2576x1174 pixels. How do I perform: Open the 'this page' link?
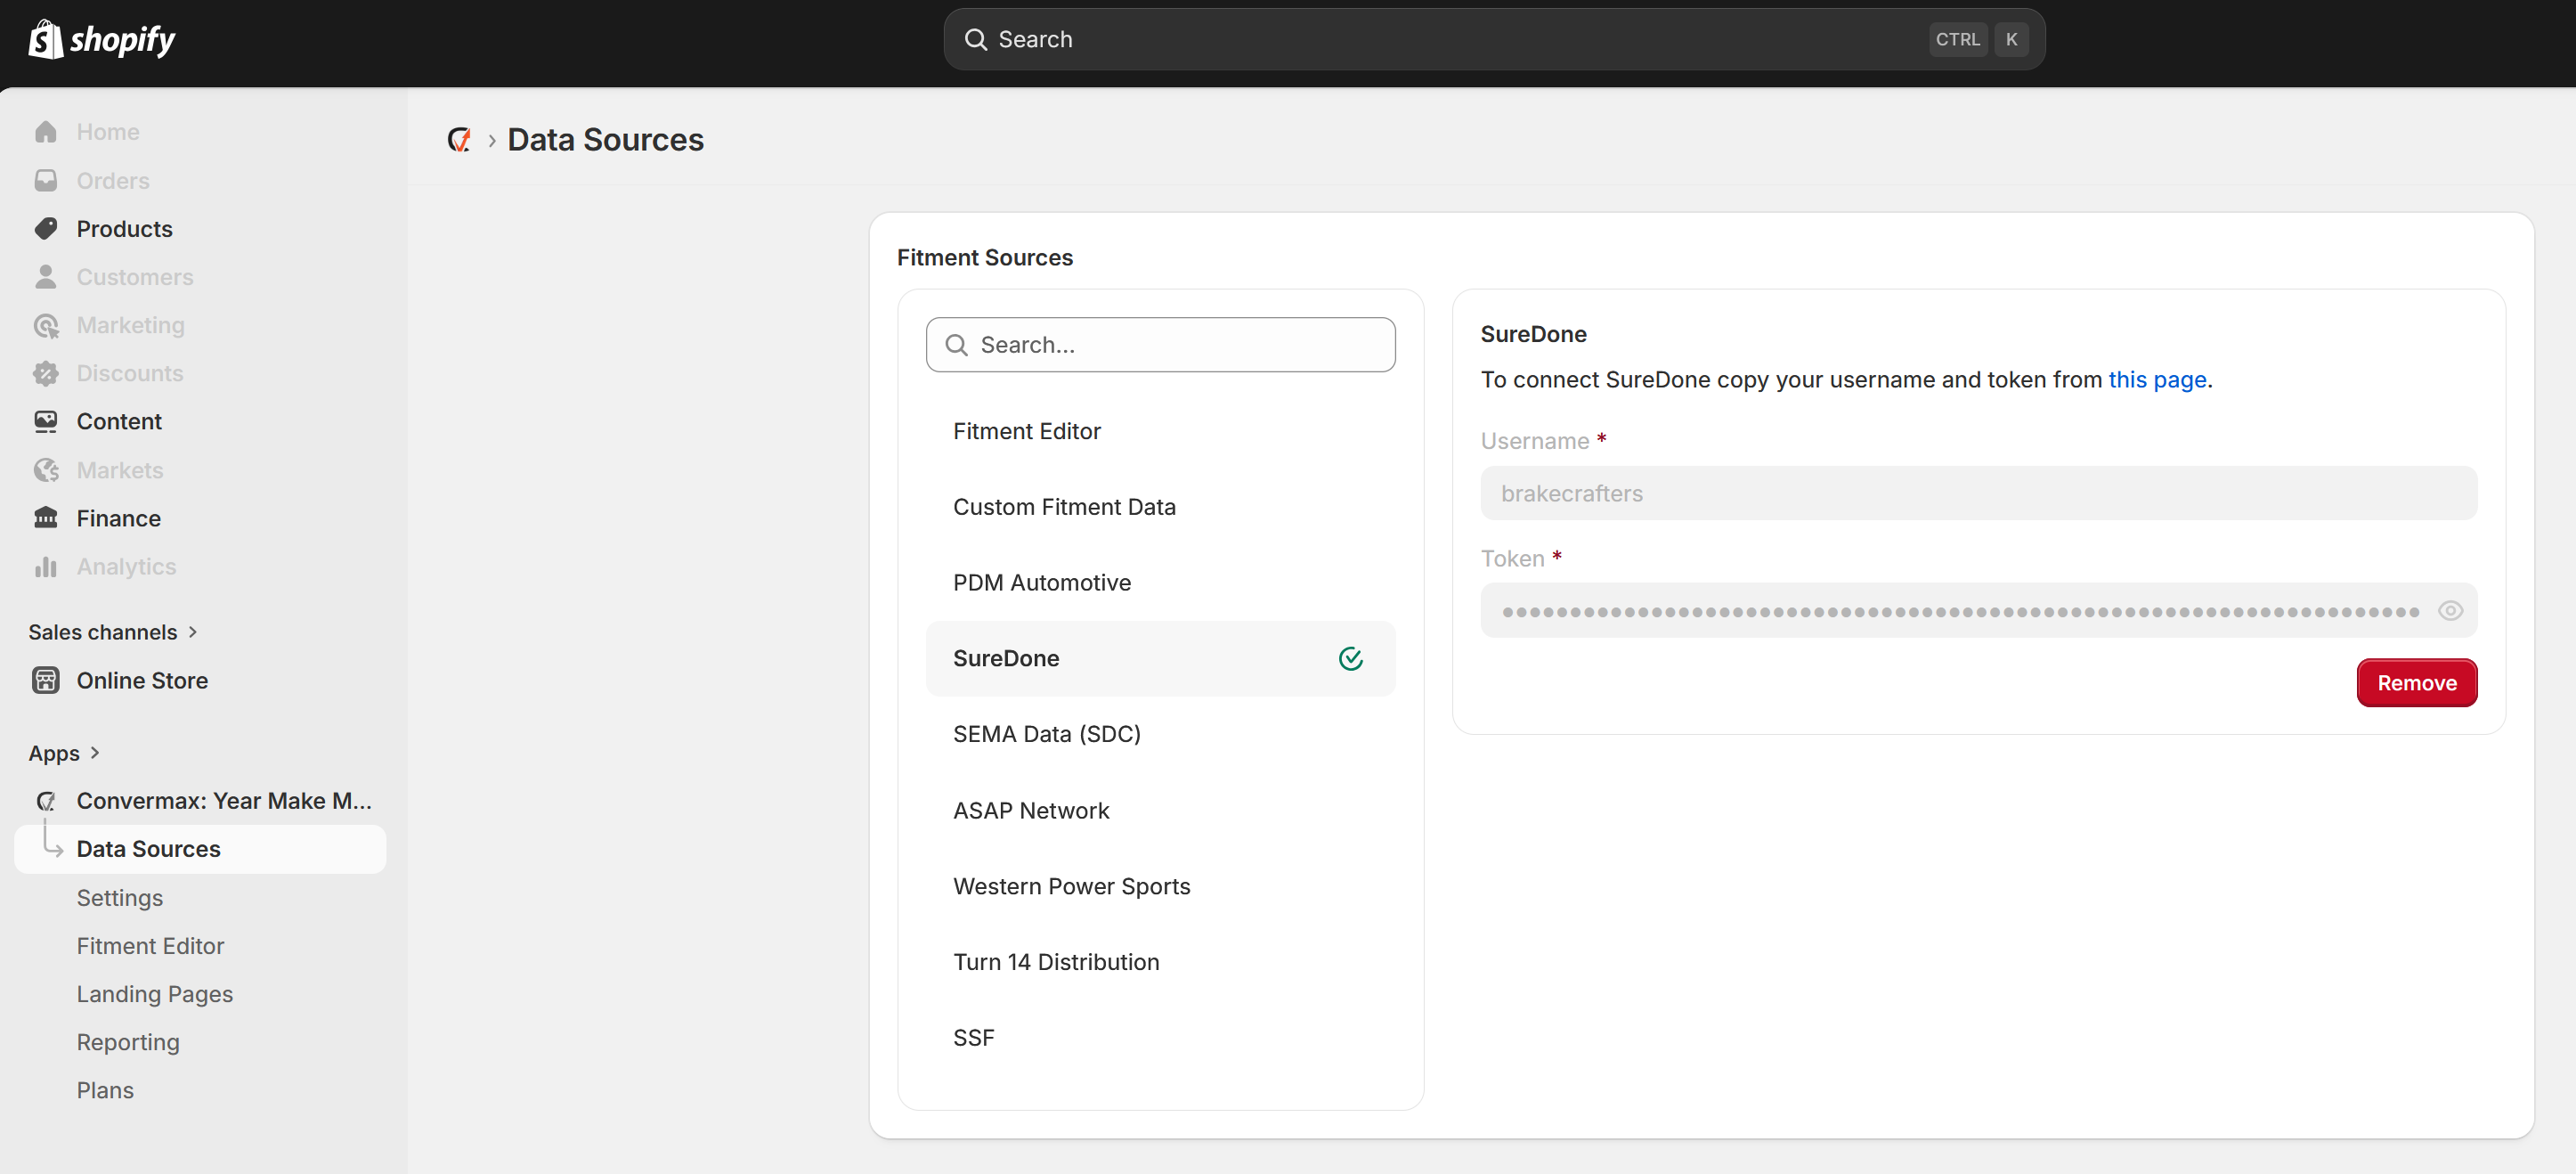point(2156,380)
